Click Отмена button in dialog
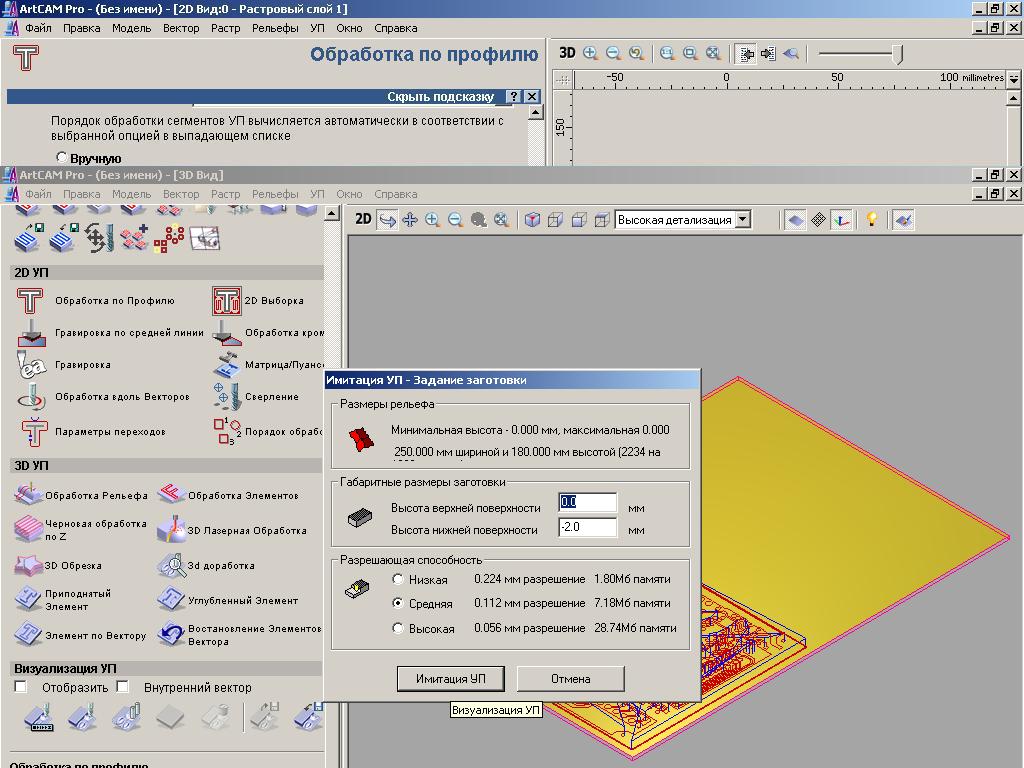This screenshot has width=1024, height=768. (x=570, y=679)
